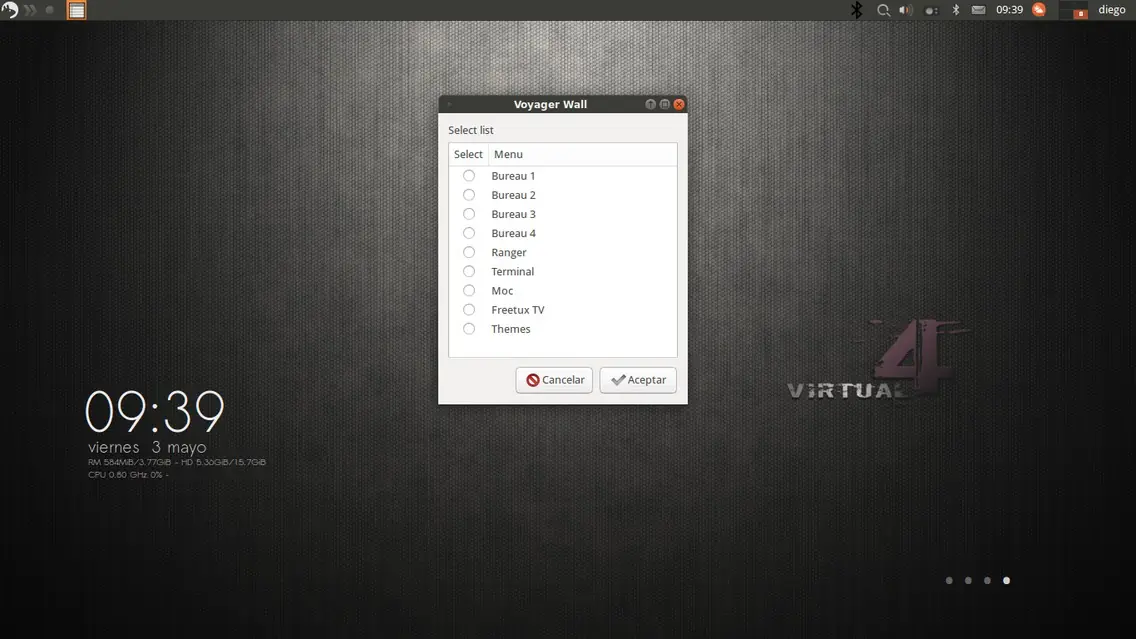Switch to third desktop dot indicator
The image size is (1136, 639).
tap(987, 580)
